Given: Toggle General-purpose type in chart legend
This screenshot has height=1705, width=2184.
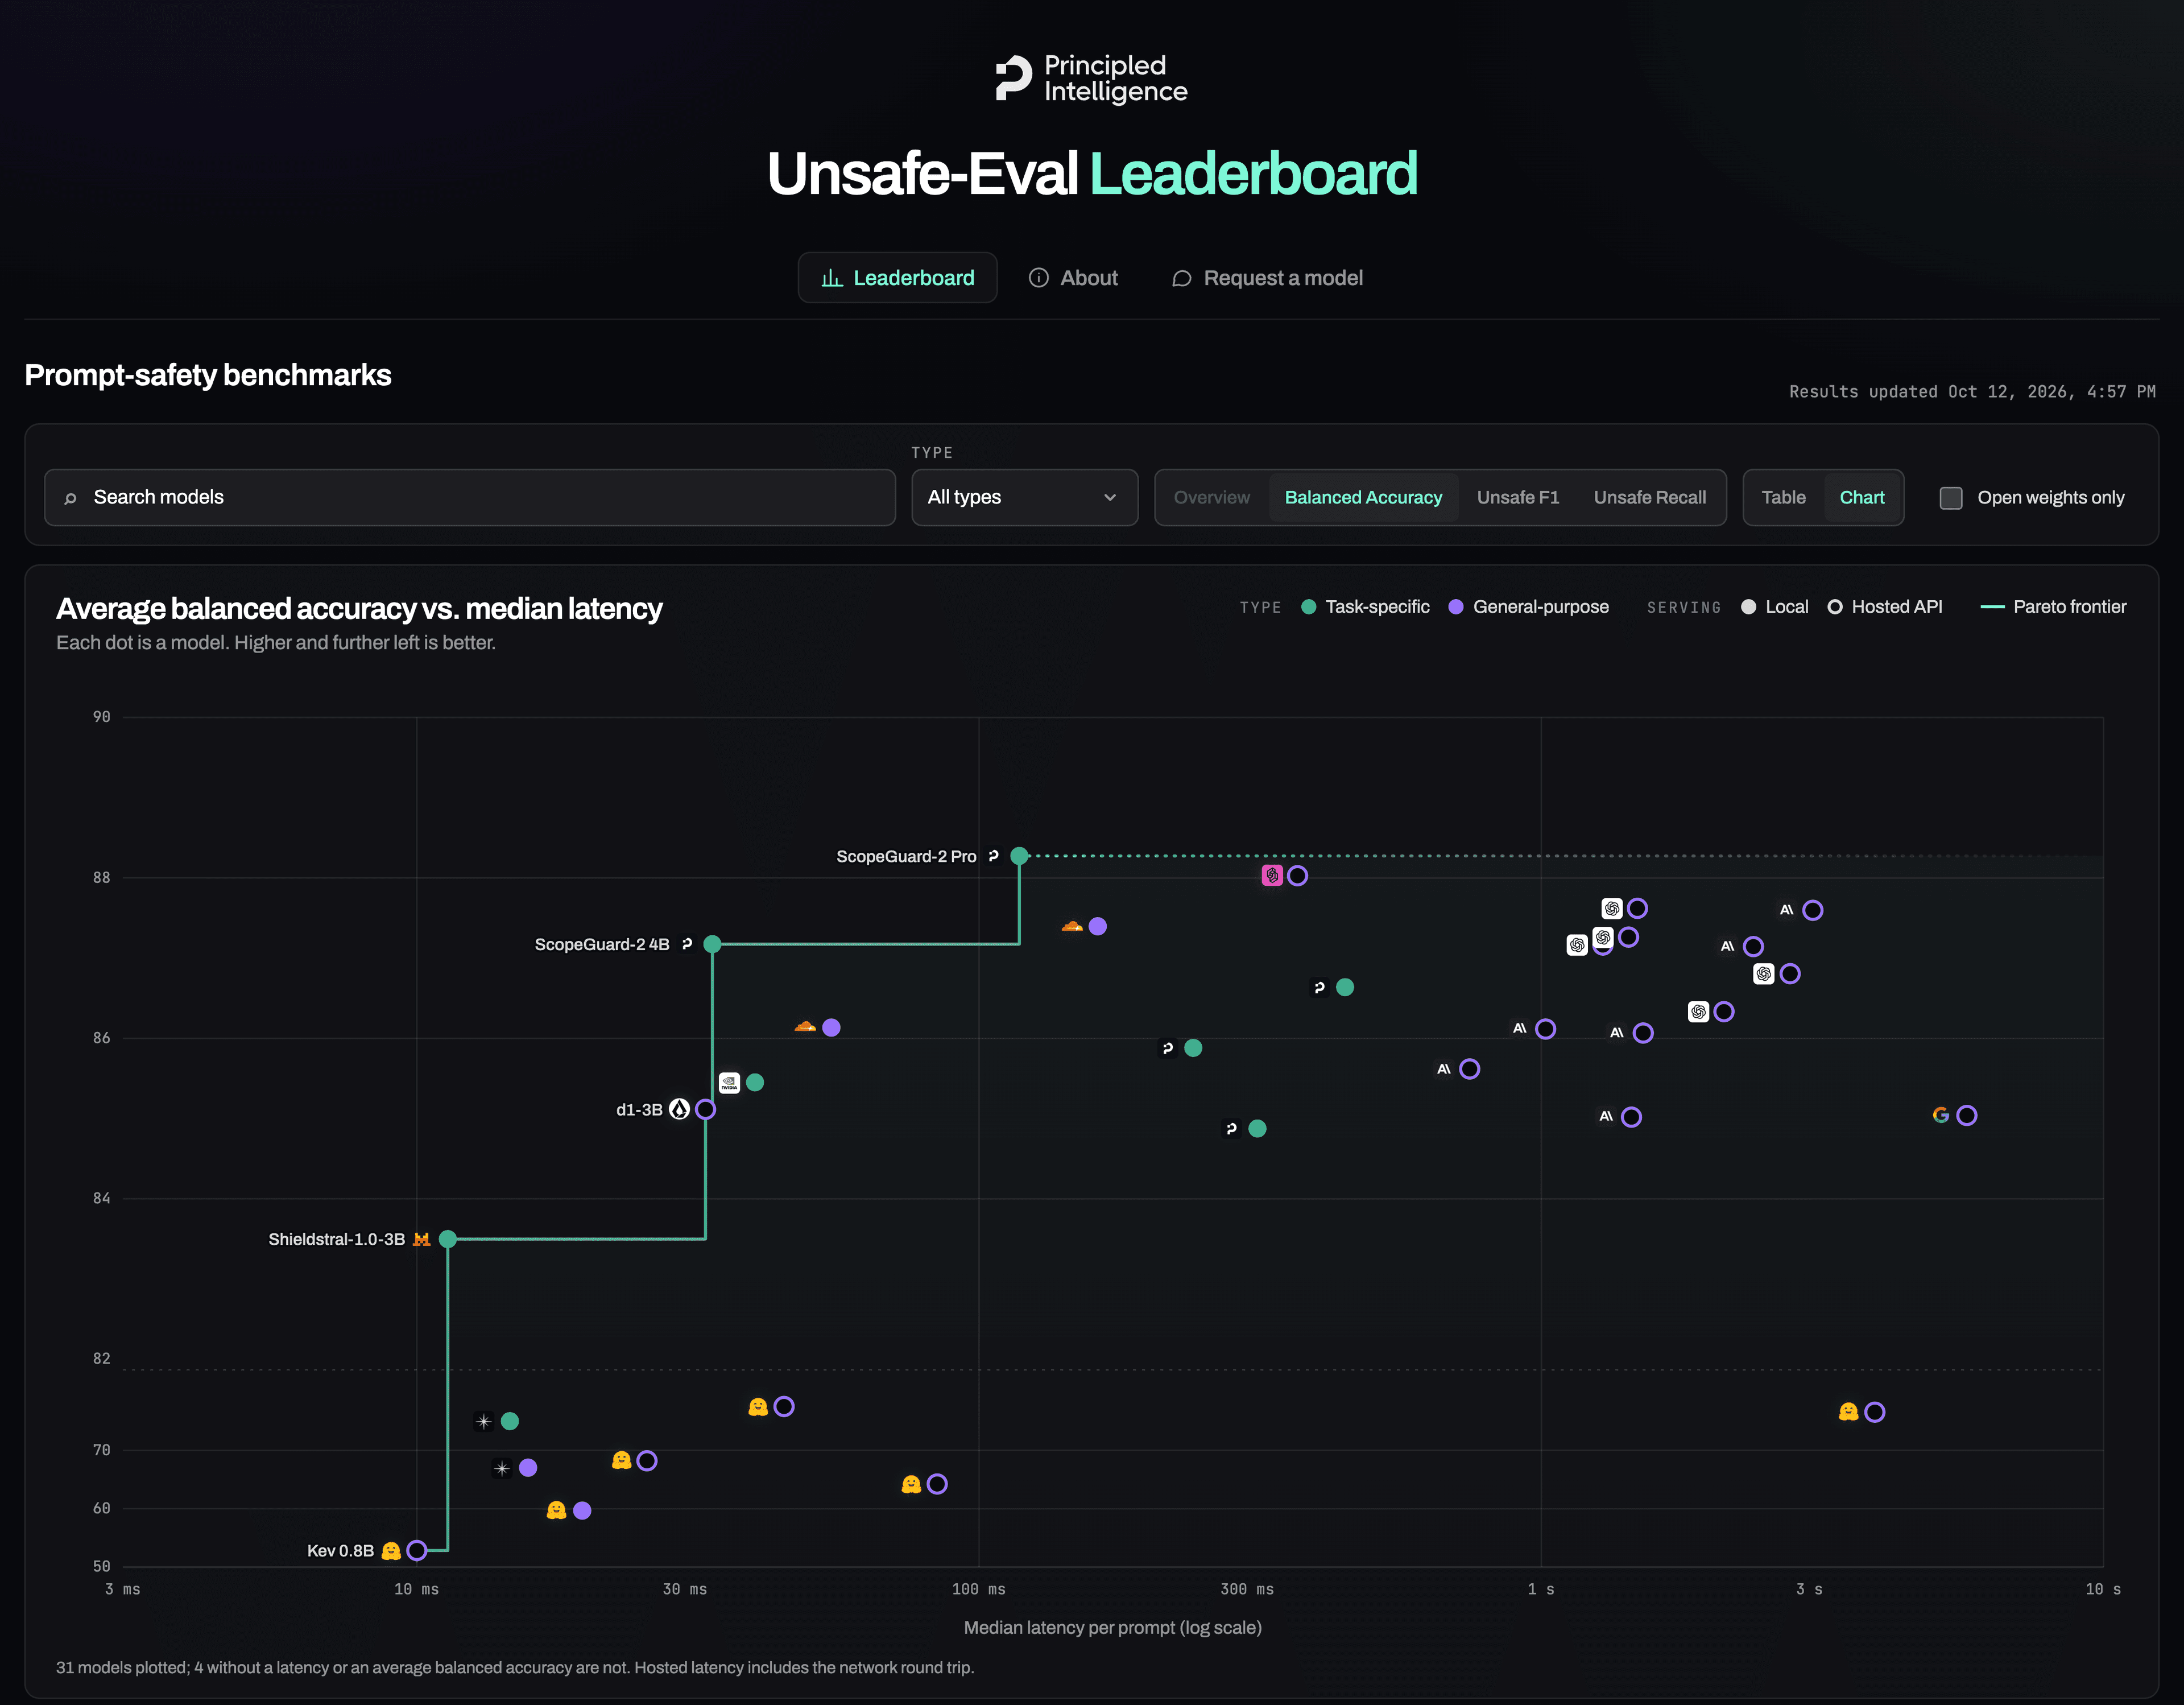Looking at the screenshot, I should (x=1528, y=607).
